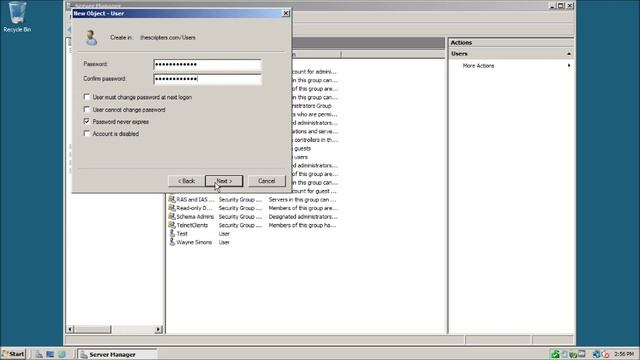Image resolution: width=640 pixels, height=360 pixels.
Task: Click the user avatar icon in New Object dialog
Action: point(91,38)
